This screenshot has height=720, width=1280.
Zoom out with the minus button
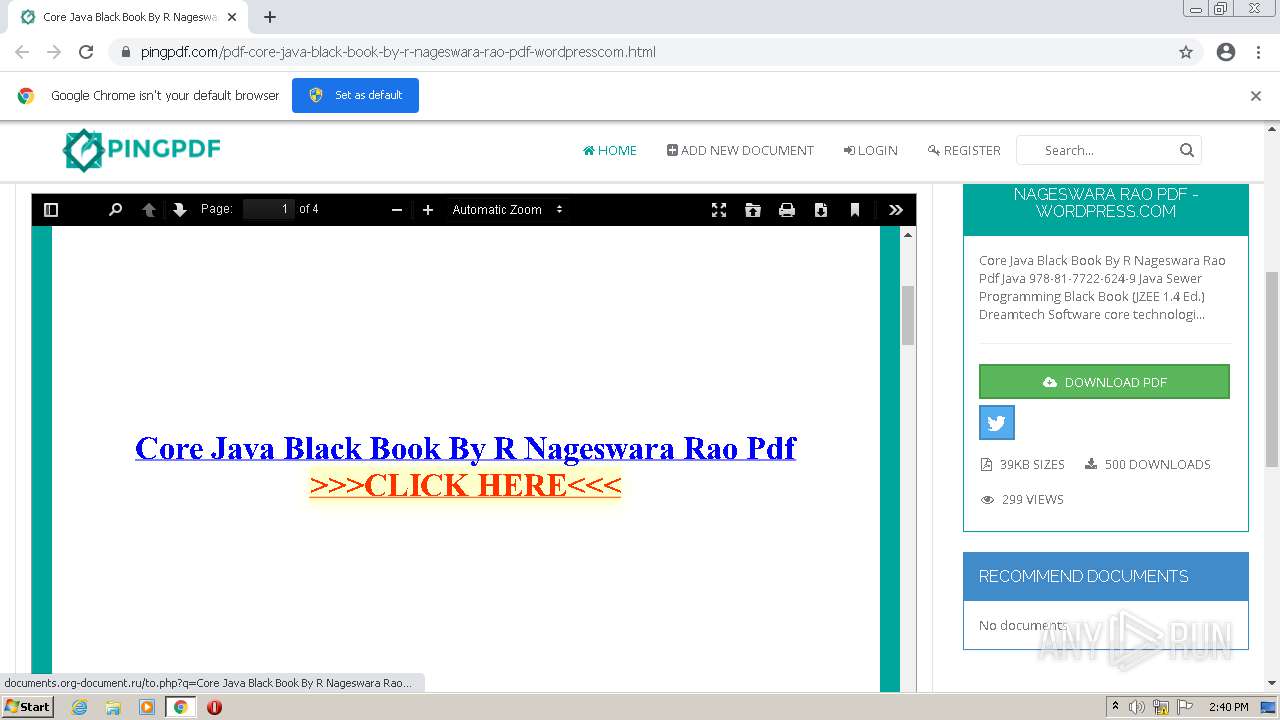[396, 210]
